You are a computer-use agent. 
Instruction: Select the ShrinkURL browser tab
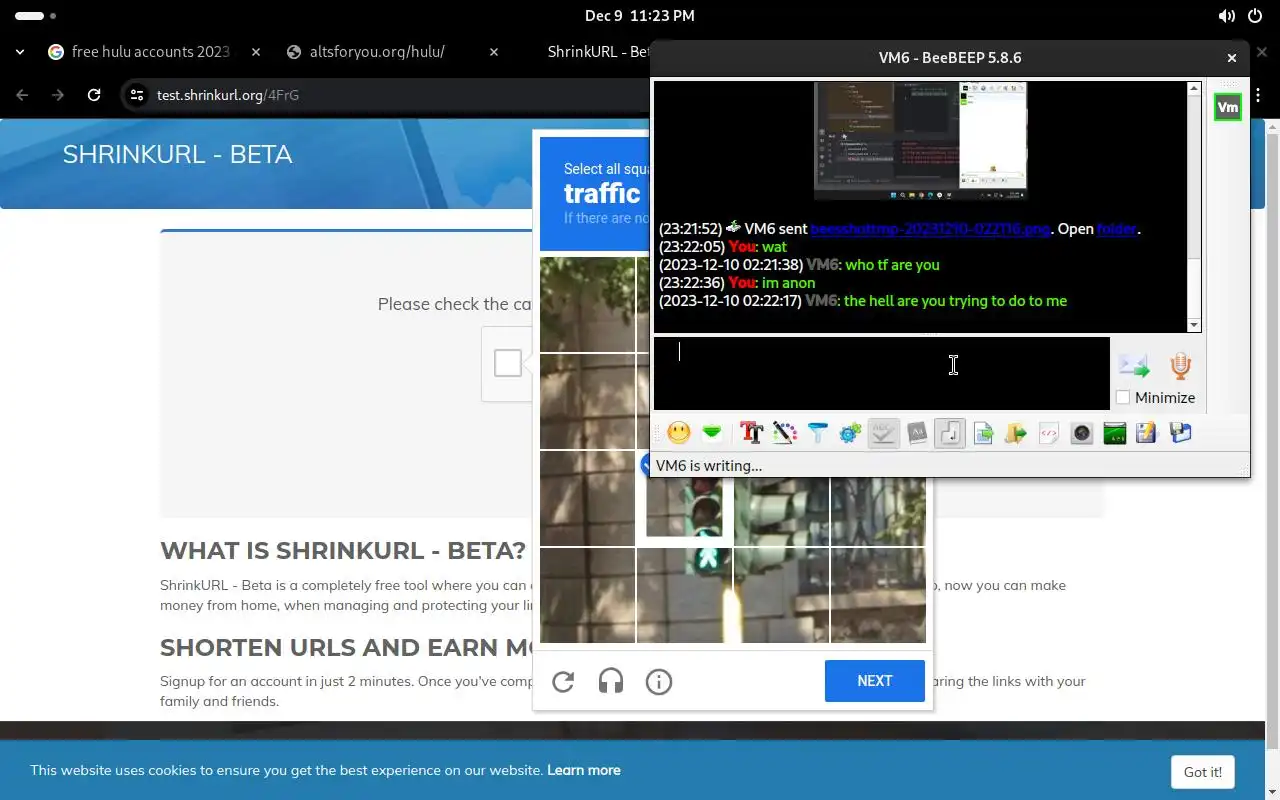click(x=597, y=52)
